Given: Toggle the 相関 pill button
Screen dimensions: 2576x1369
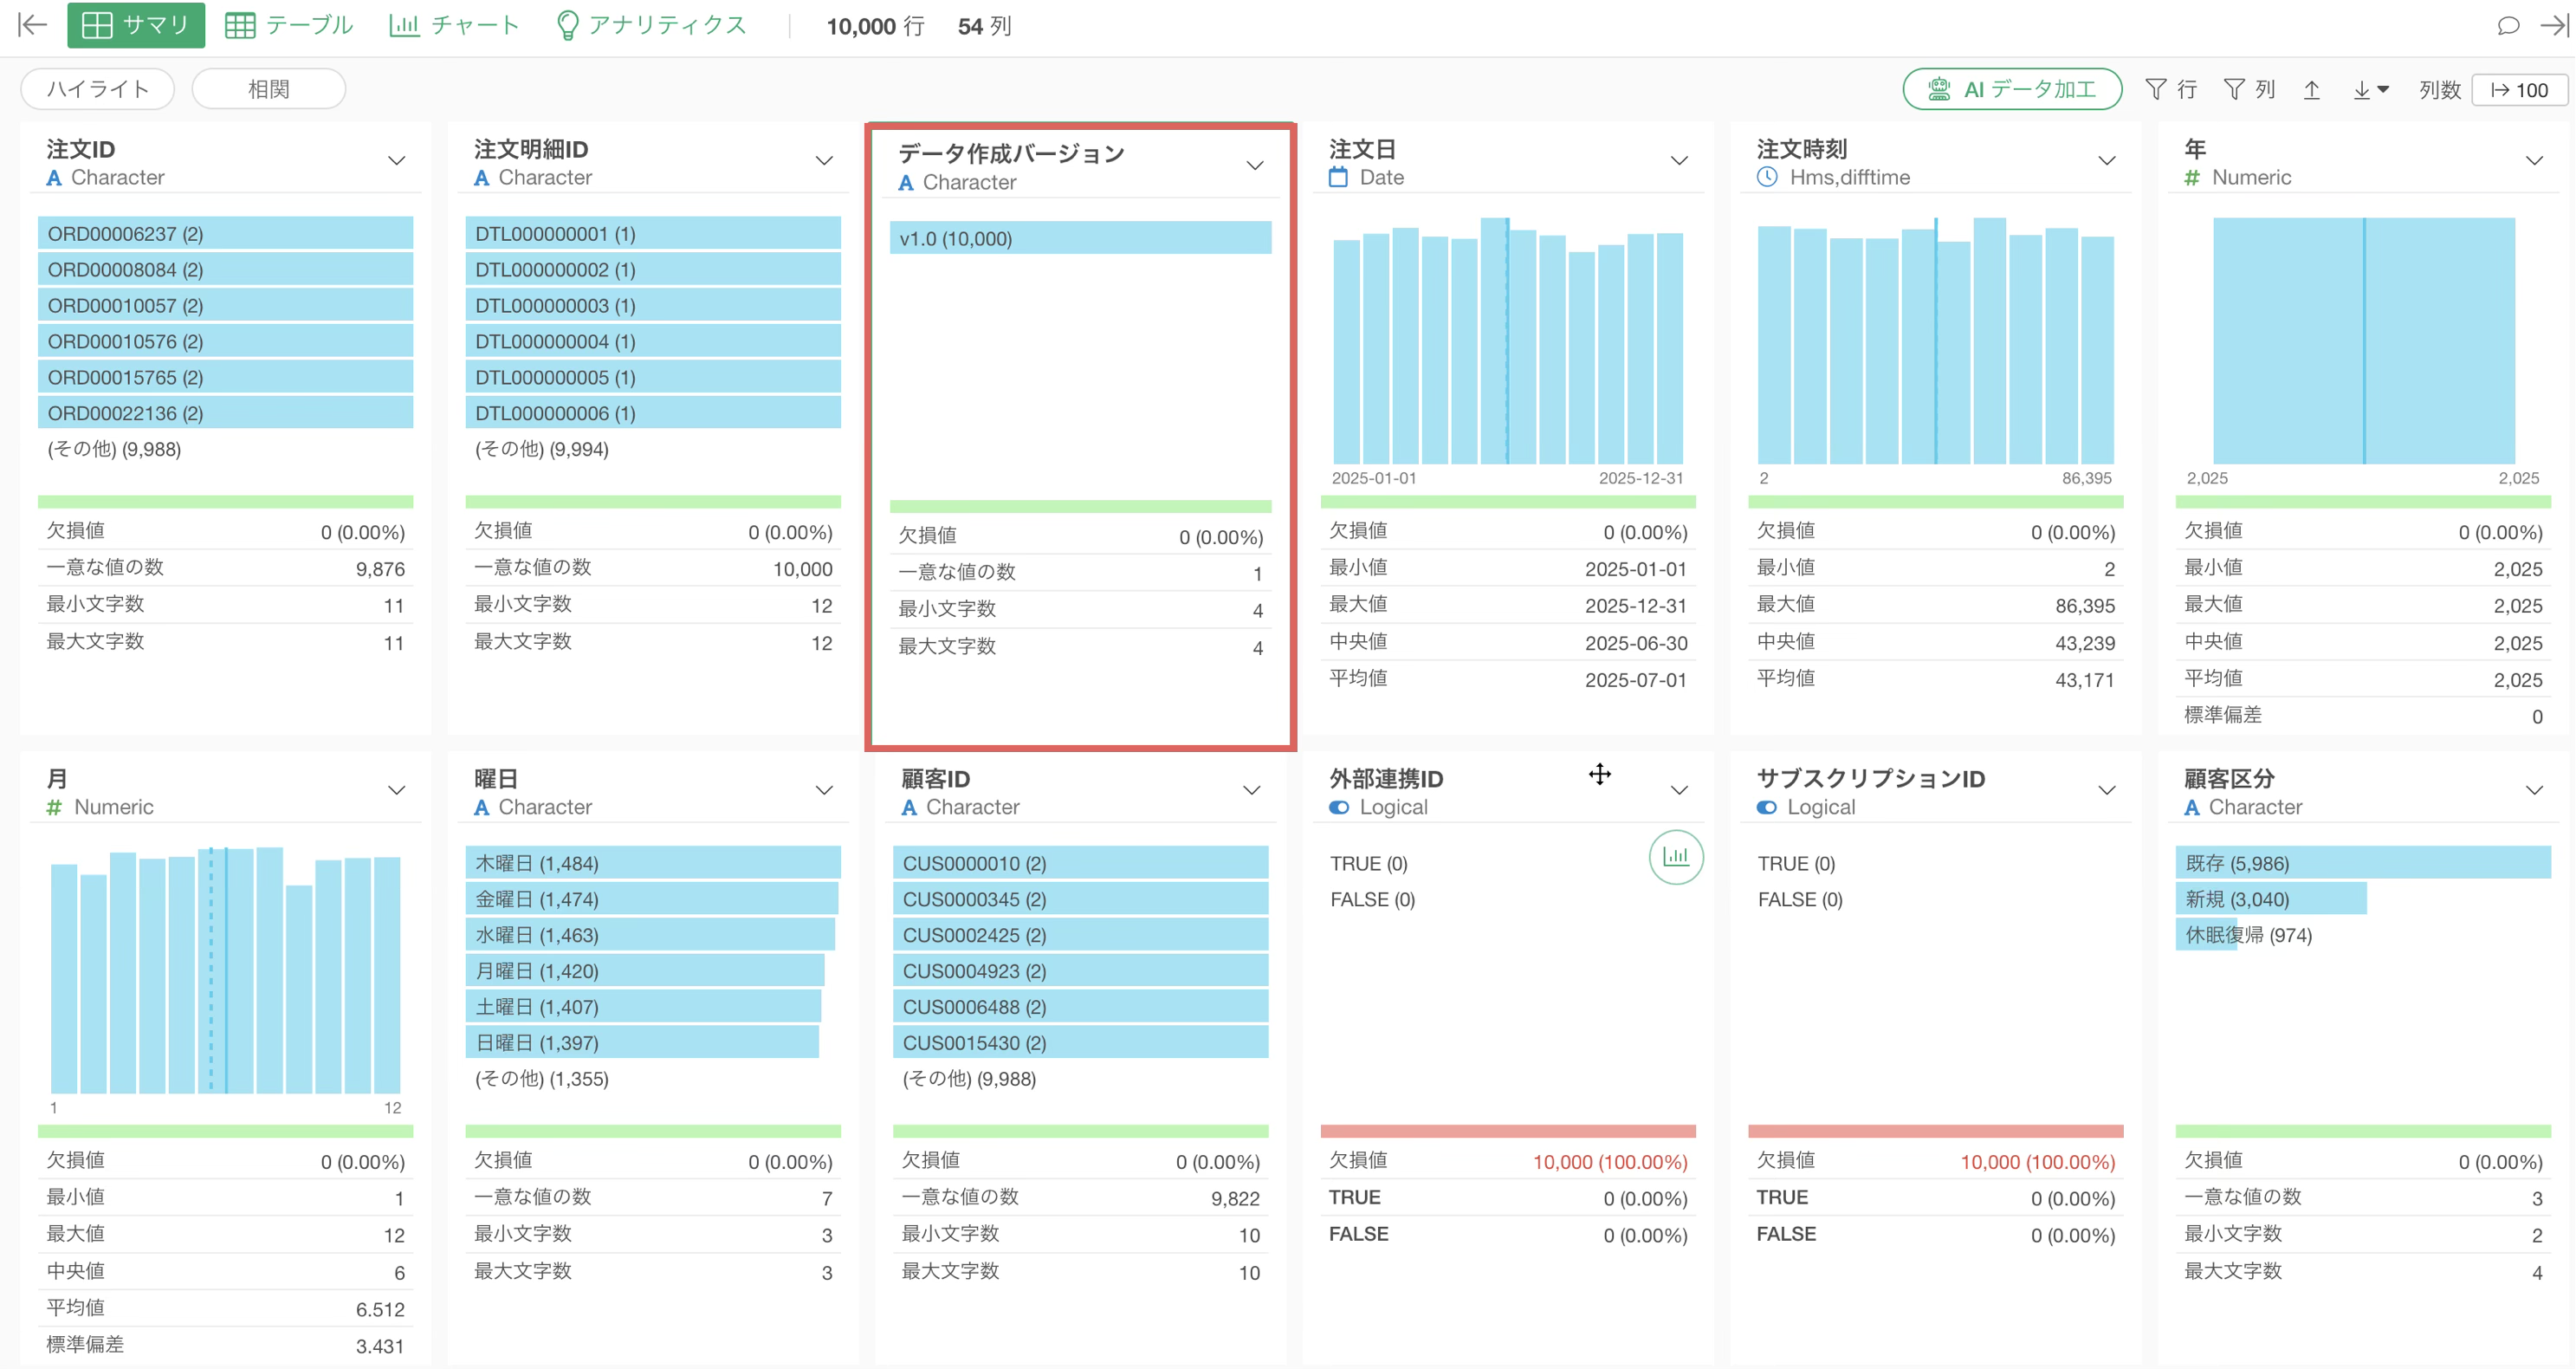Looking at the screenshot, I should pyautogui.click(x=268, y=89).
